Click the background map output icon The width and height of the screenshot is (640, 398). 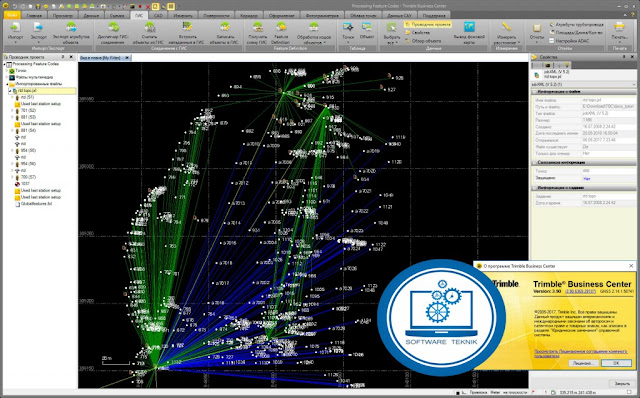tap(469, 27)
